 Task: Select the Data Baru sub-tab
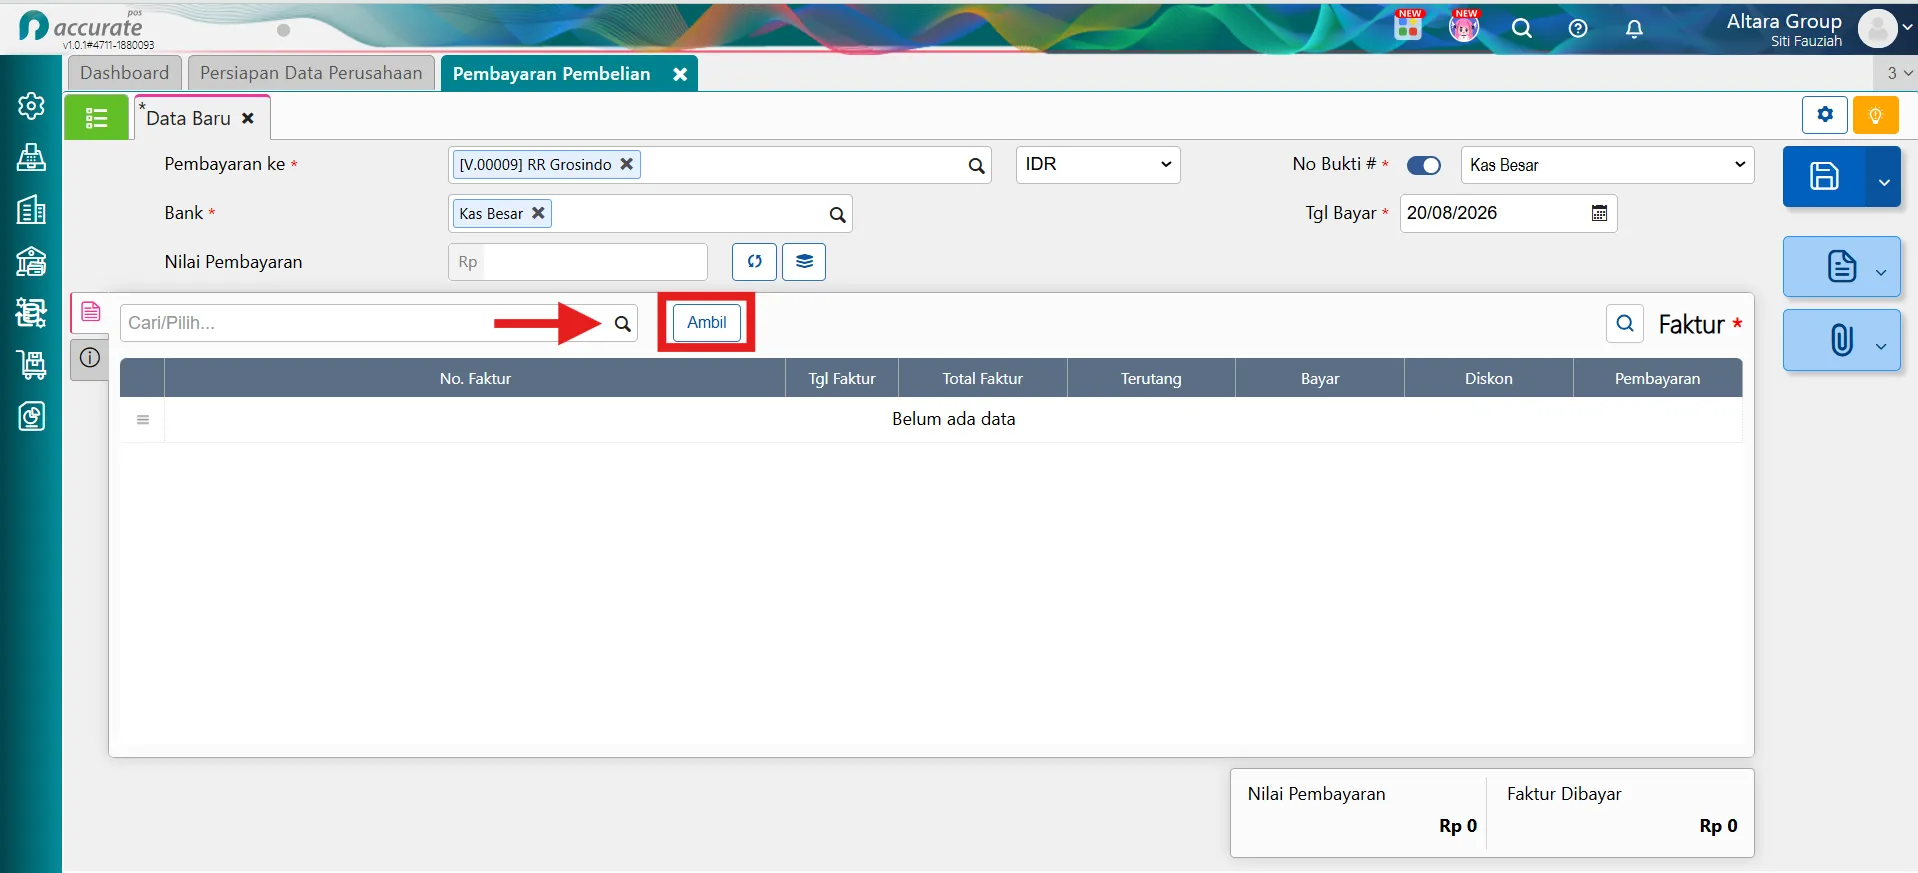(189, 118)
